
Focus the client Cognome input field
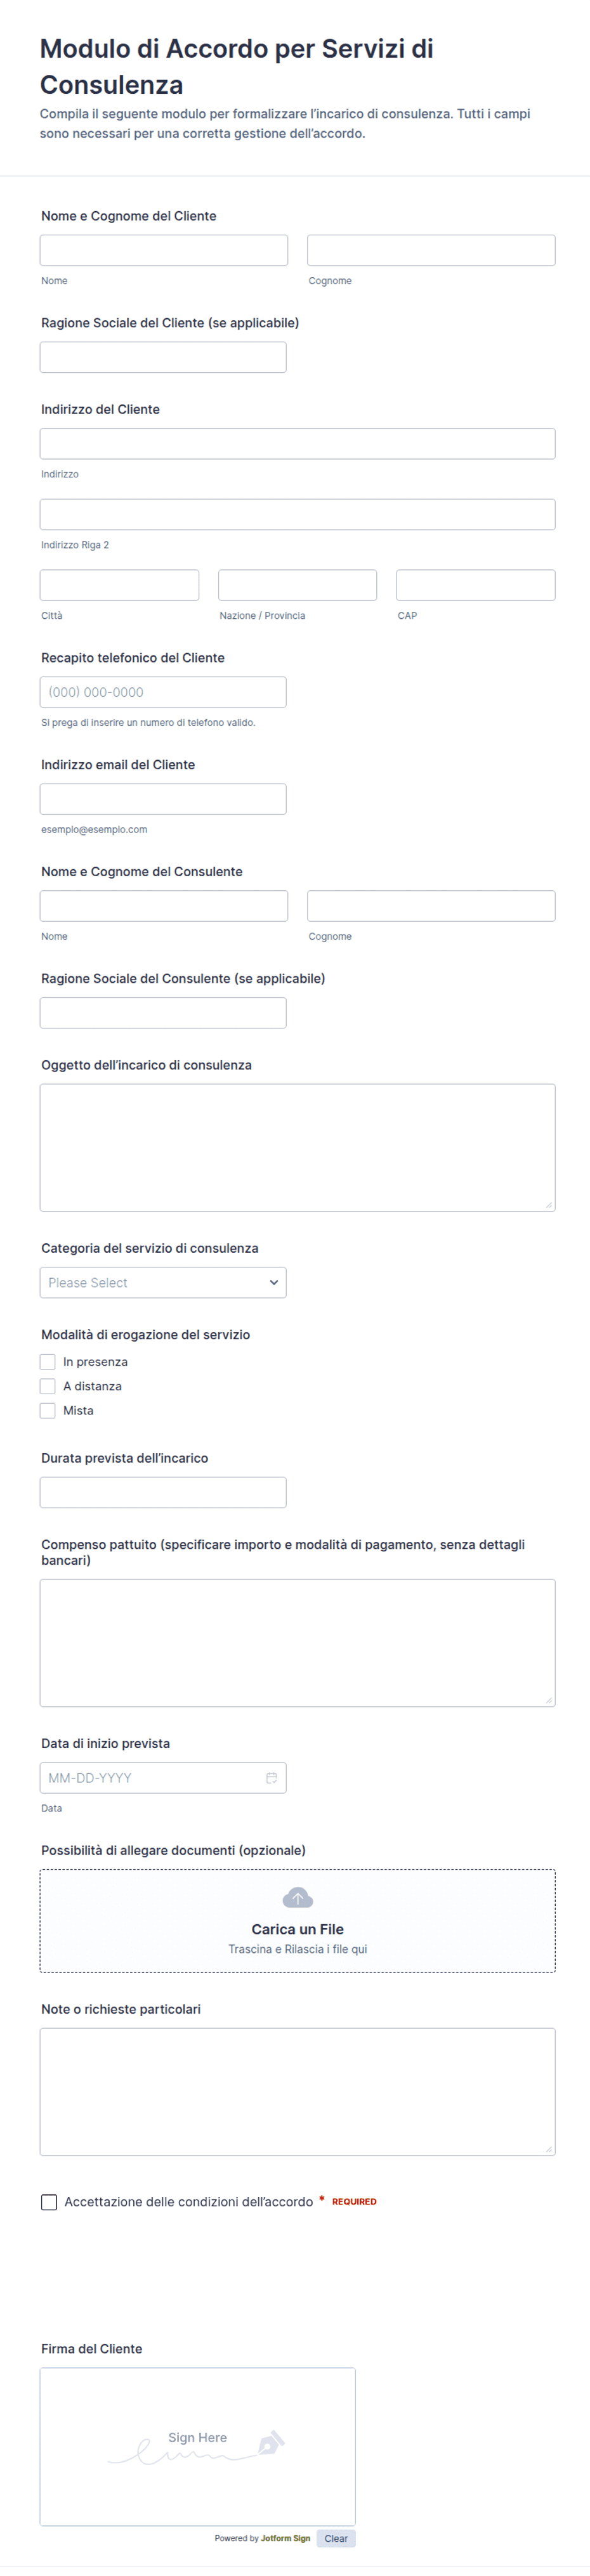coord(431,250)
